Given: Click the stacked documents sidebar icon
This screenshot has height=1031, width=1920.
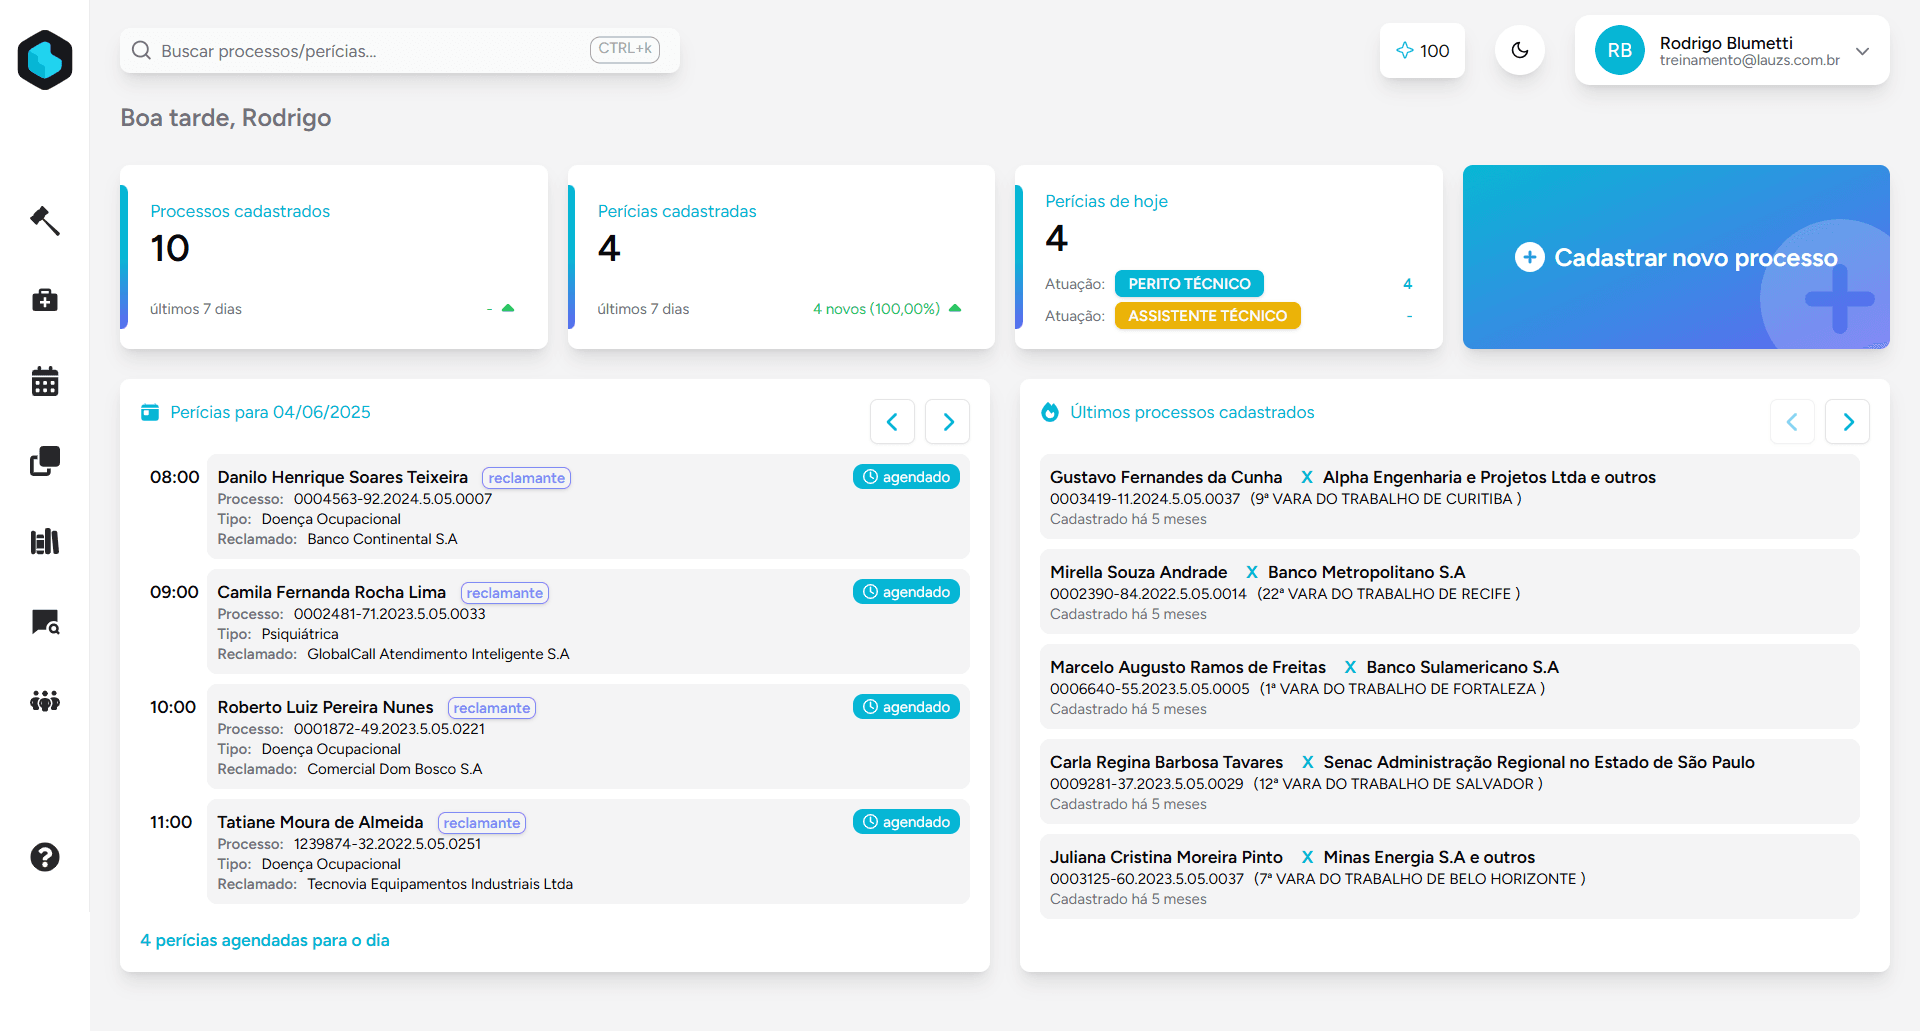Looking at the screenshot, I should [x=45, y=461].
